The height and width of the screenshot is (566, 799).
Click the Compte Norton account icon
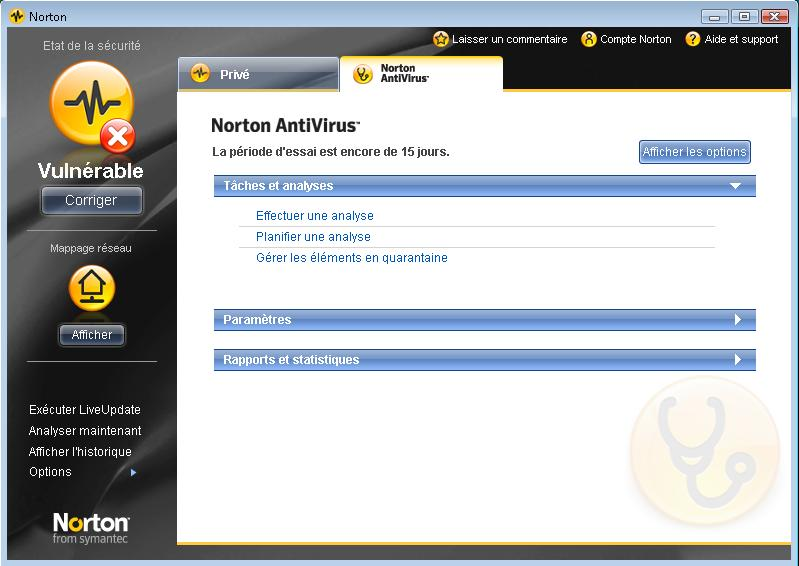[589, 39]
